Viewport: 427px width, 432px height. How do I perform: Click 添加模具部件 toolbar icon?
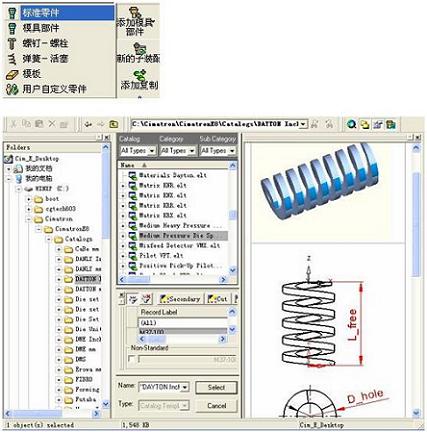[136, 22]
